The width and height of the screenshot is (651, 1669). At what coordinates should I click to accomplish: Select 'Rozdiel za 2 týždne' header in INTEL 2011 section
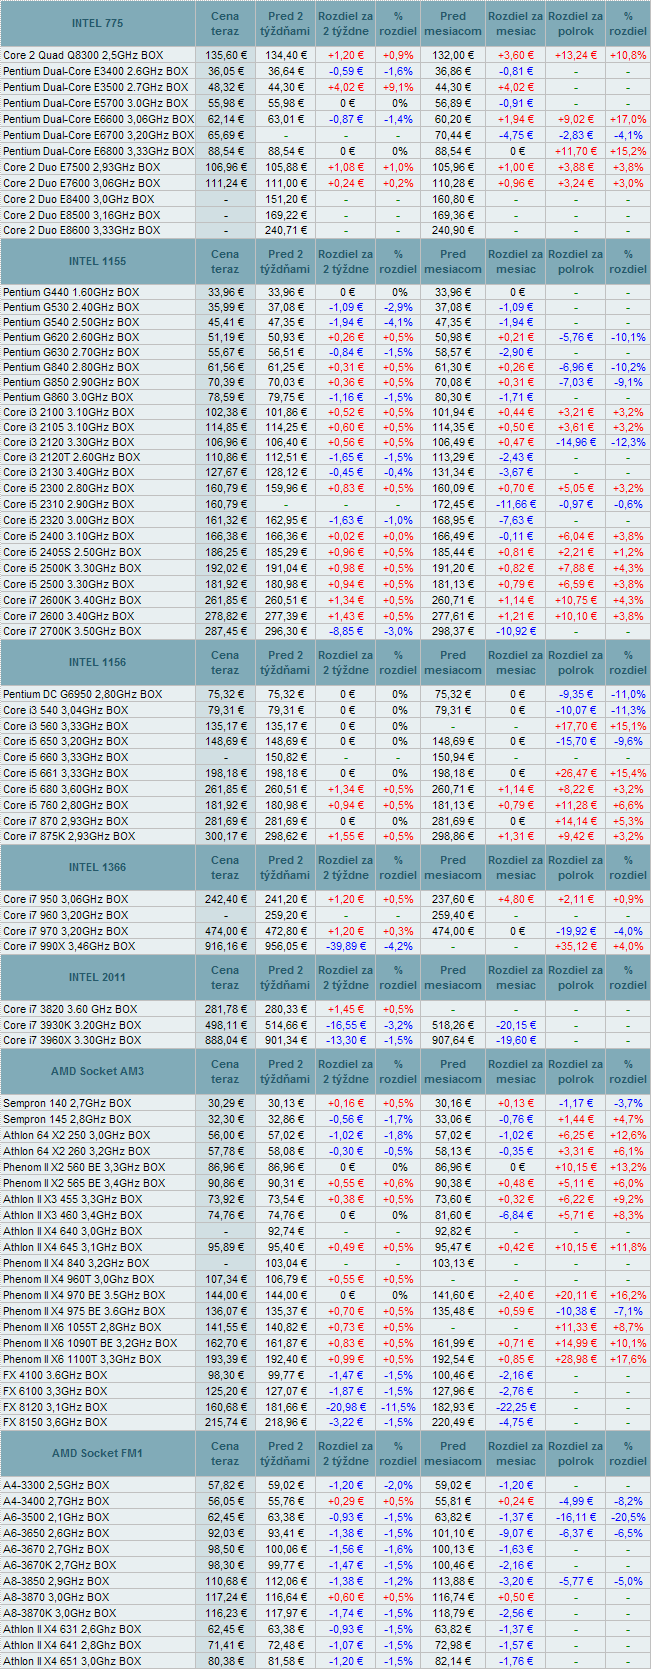point(346,977)
